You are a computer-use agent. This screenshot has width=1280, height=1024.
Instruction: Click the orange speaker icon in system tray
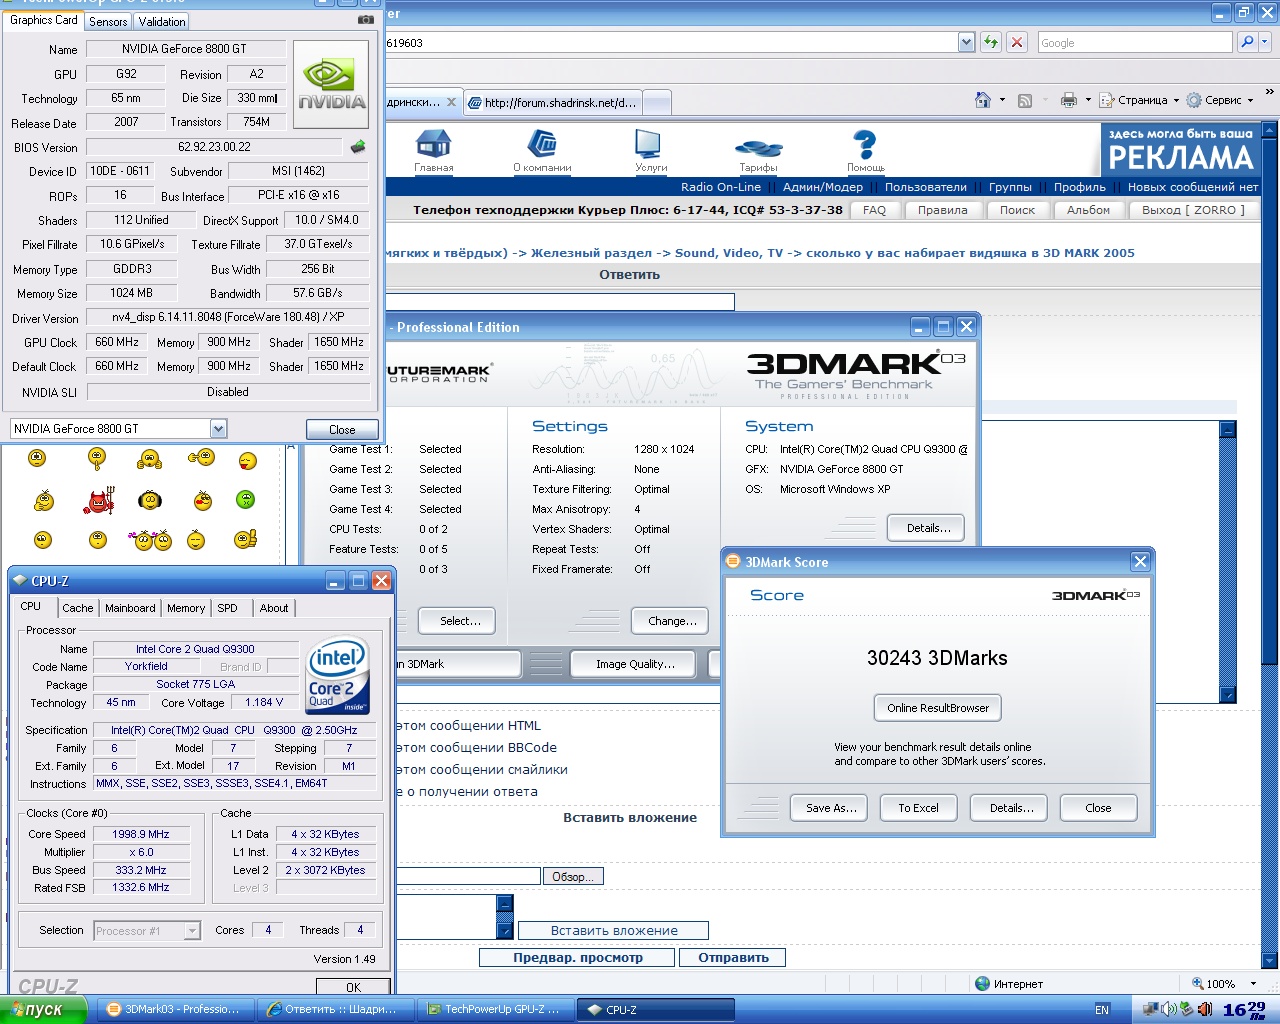1204,1009
